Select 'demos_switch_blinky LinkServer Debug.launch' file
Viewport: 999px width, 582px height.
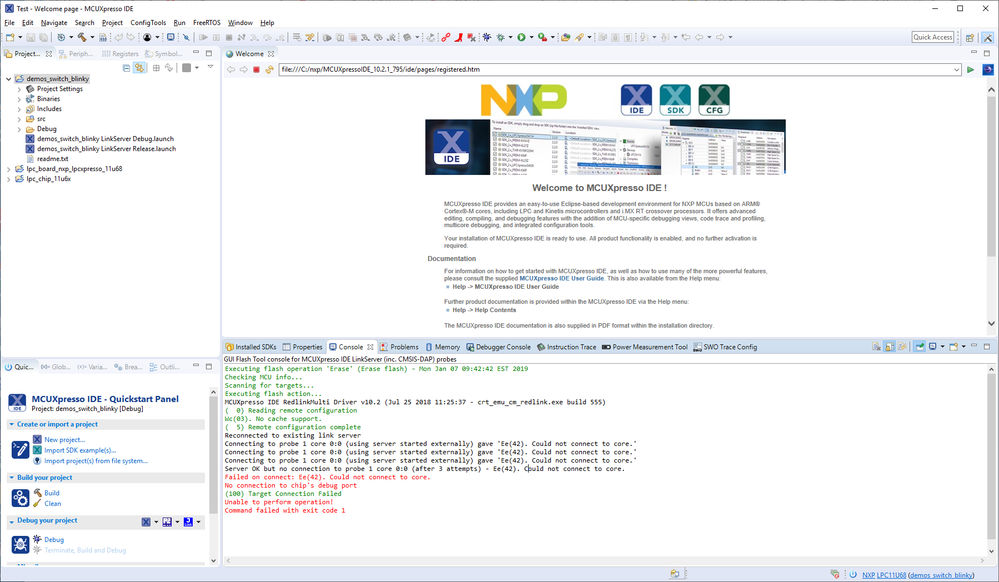(x=105, y=139)
